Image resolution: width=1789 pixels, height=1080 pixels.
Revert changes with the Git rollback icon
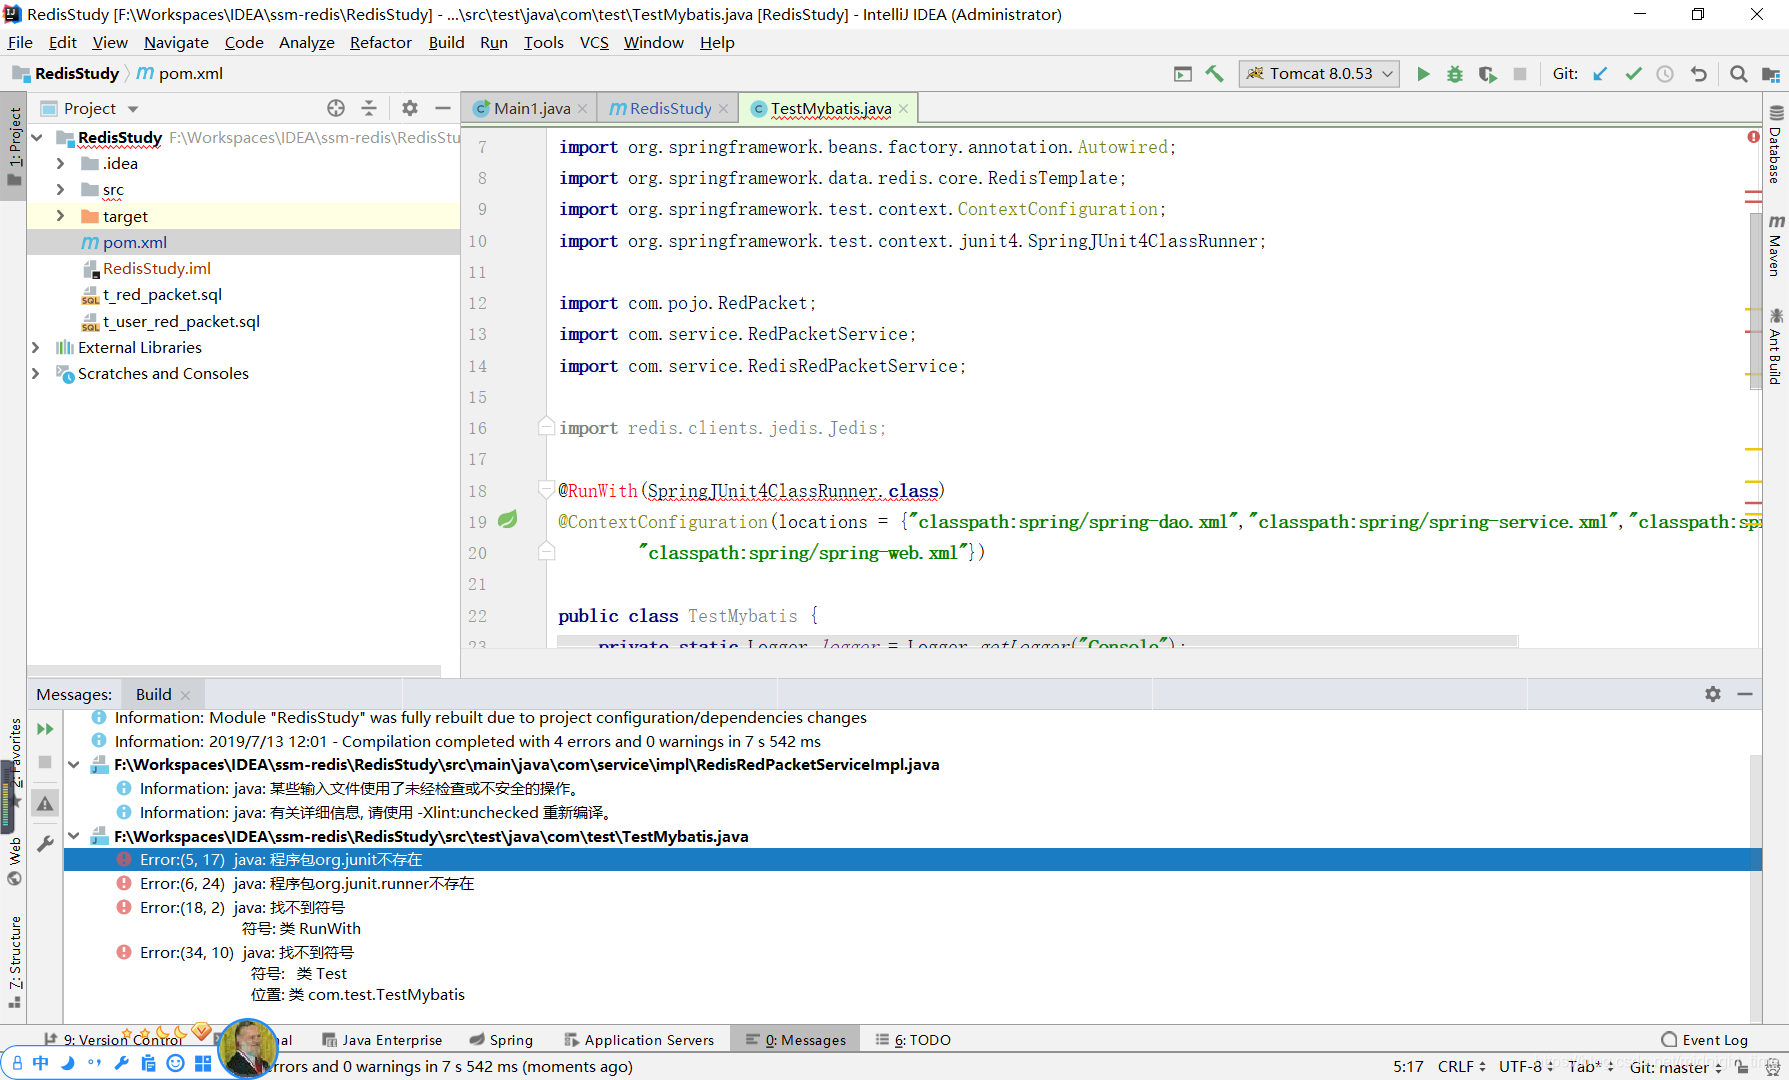point(1698,74)
